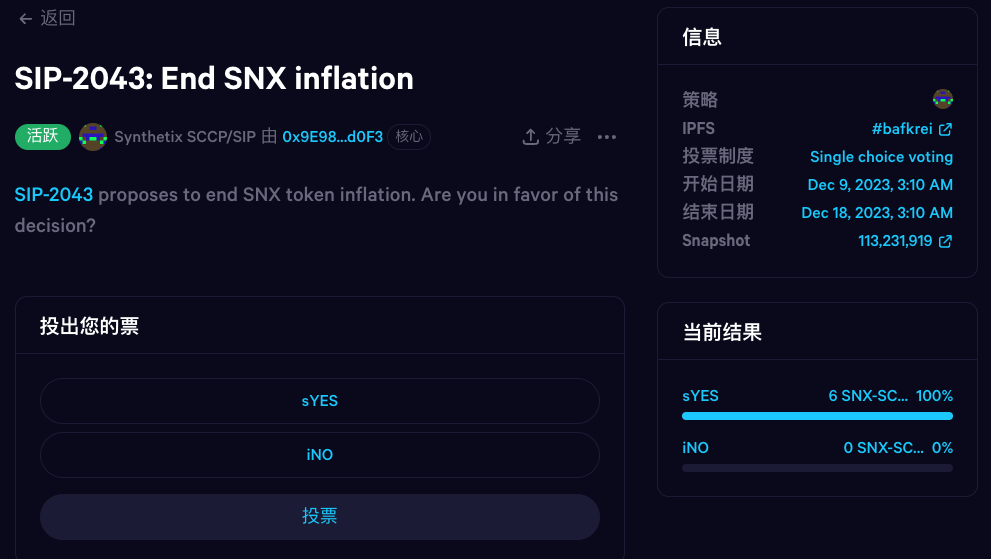991x559 pixels.
Task: Open the #bafkrei IPFS link
Action: 903,129
